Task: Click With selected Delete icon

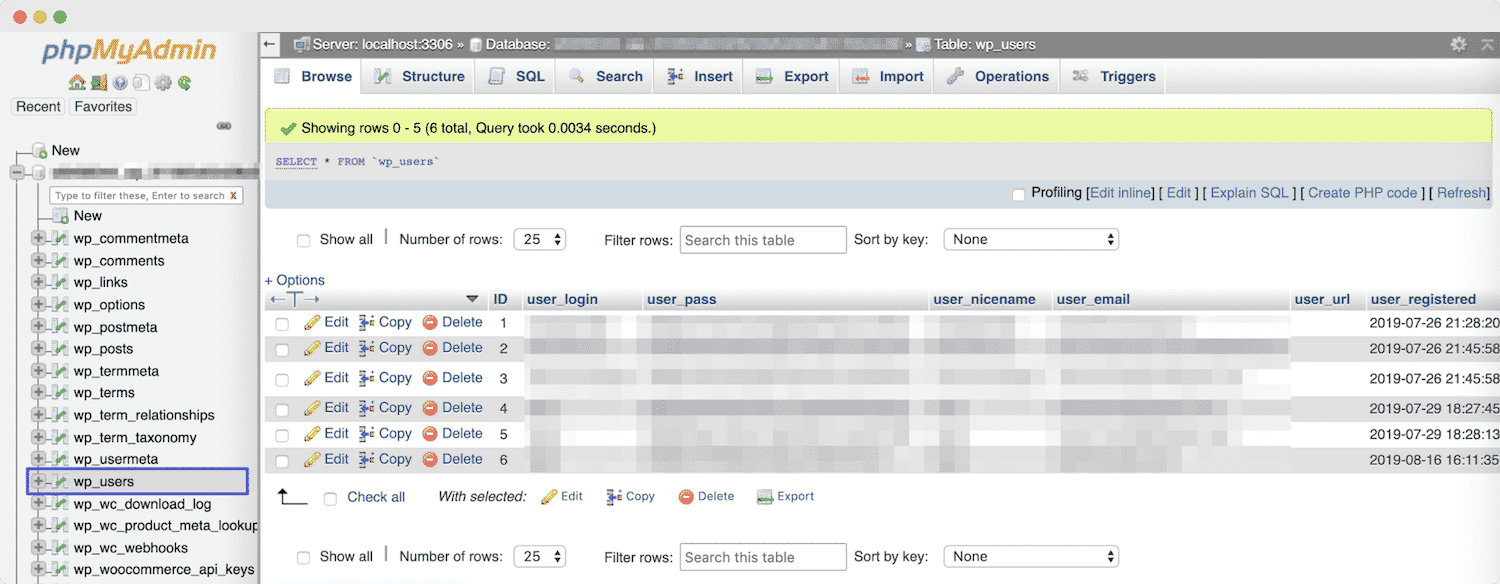Action: coord(686,497)
